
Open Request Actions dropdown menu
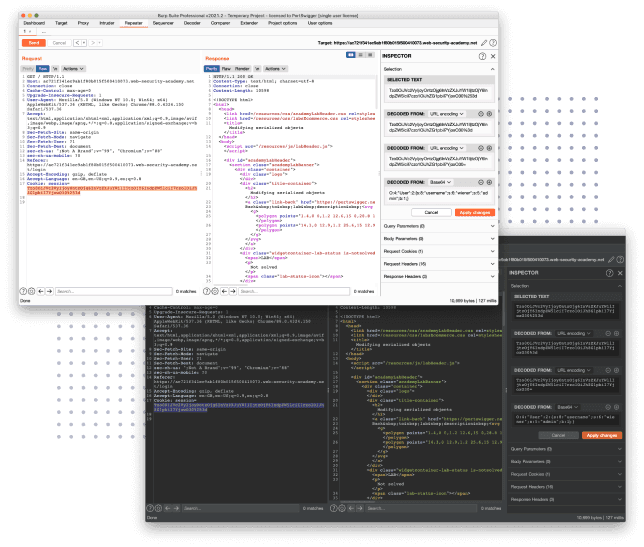tap(71, 70)
